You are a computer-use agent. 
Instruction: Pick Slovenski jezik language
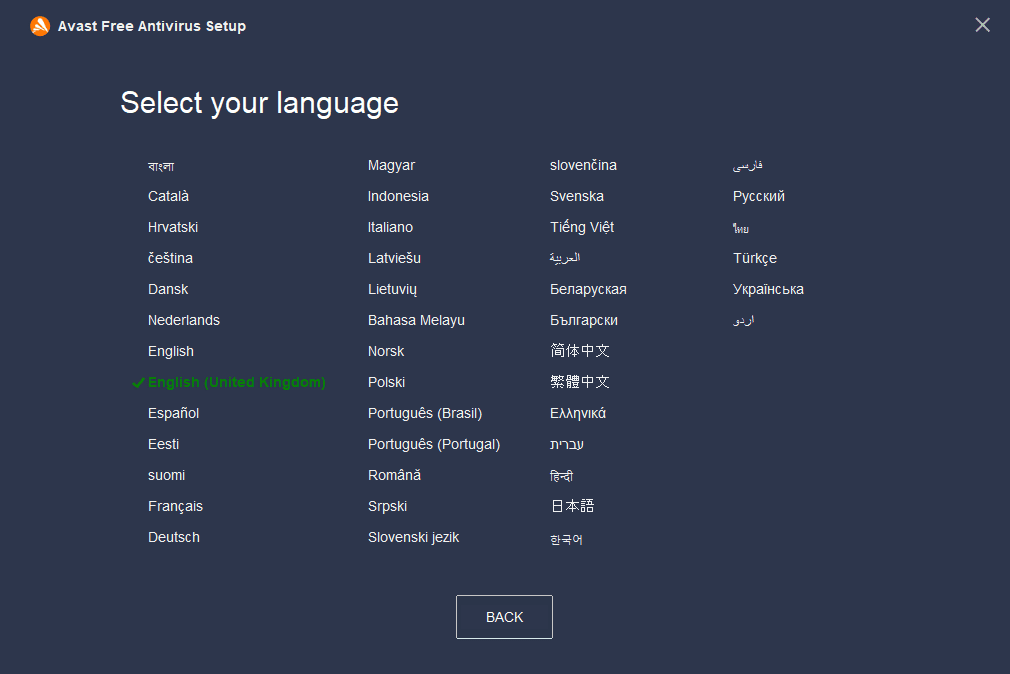point(413,537)
